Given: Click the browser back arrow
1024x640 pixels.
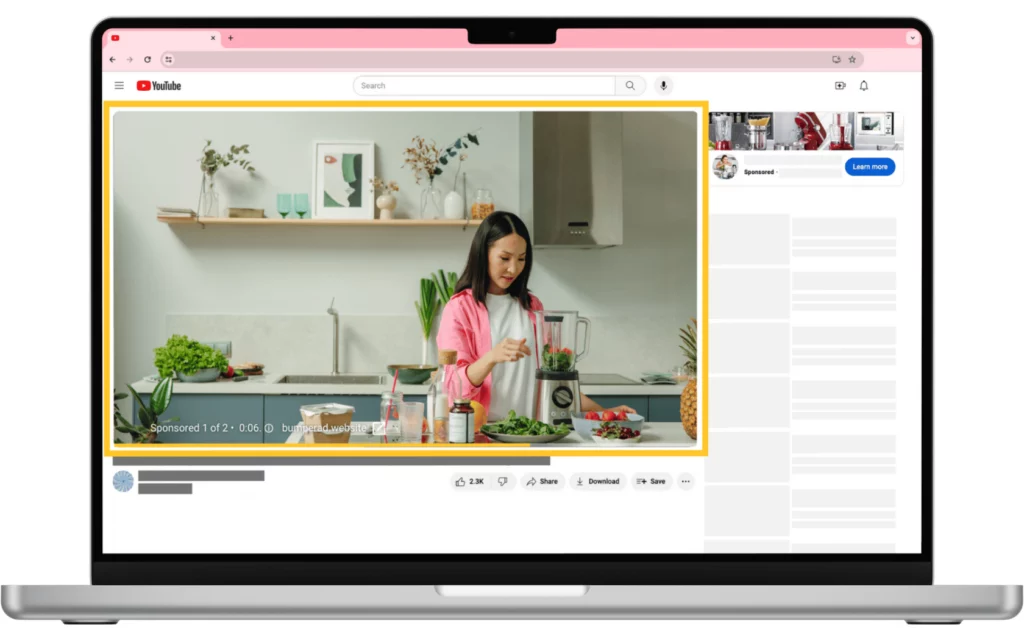Looking at the screenshot, I should (112, 59).
